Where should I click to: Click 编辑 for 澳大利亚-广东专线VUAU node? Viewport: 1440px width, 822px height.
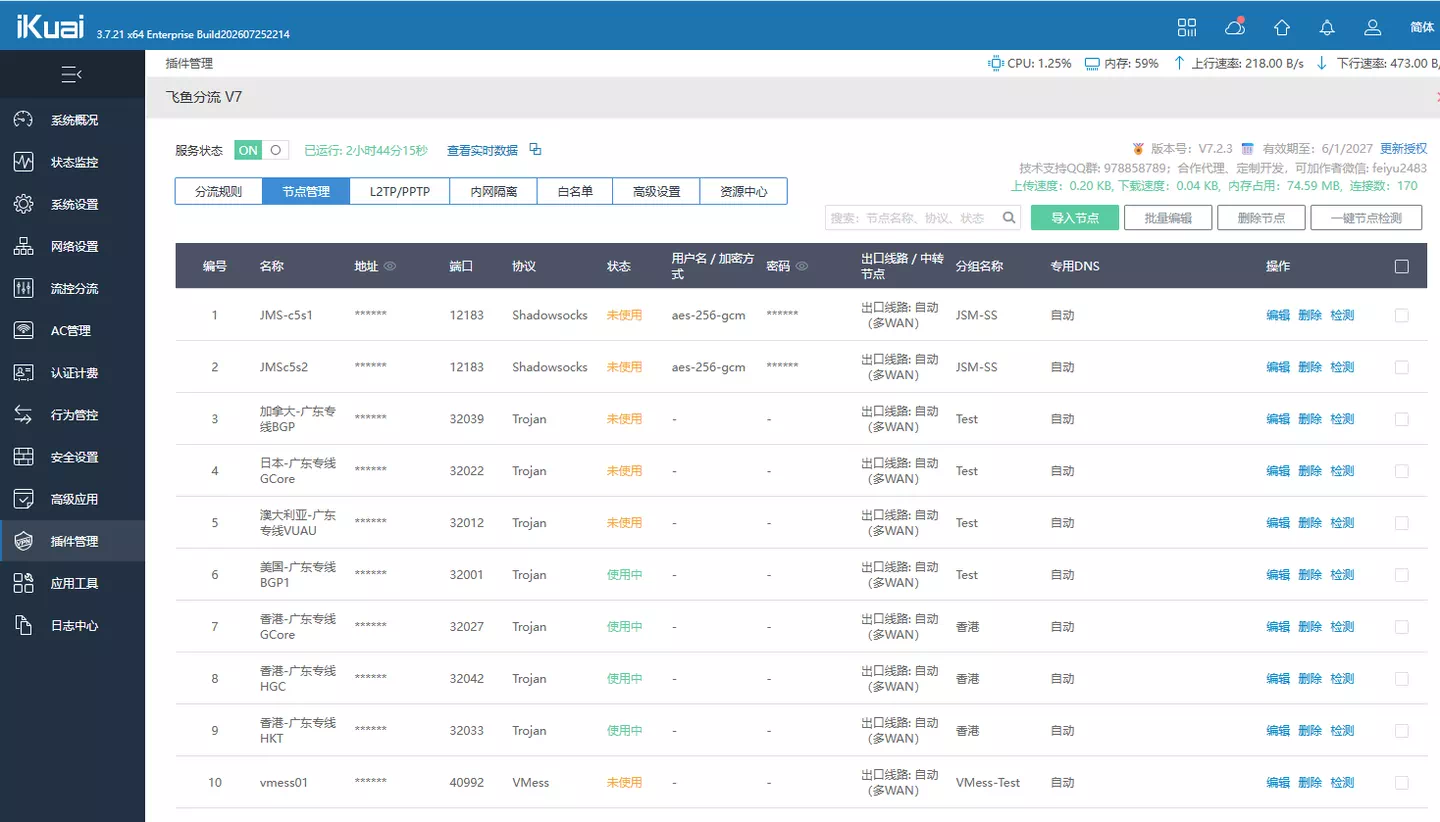click(x=1278, y=523)
